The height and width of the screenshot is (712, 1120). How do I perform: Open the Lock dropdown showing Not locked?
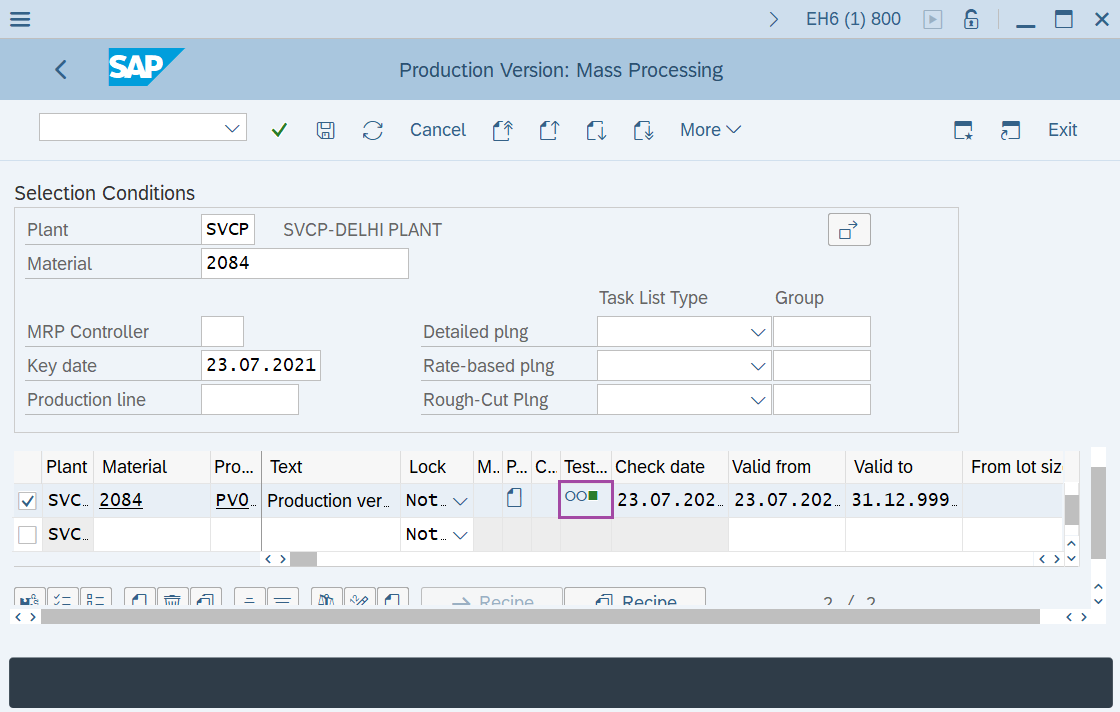tap(461, 500)
